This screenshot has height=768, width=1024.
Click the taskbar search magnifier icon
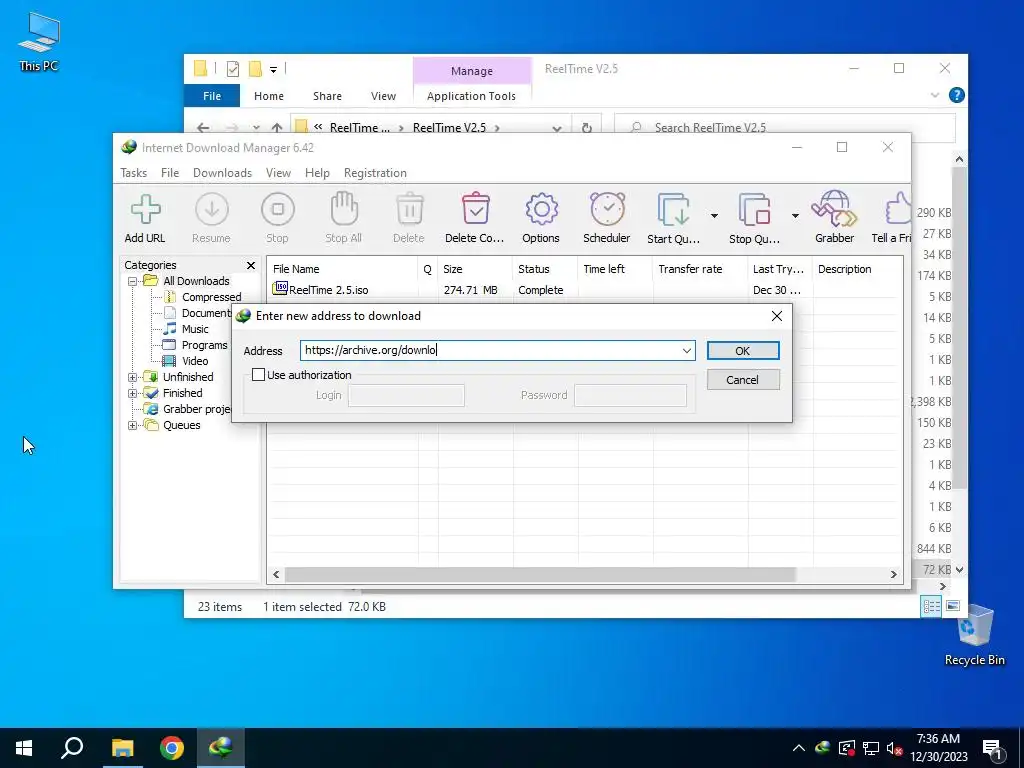click(72, 748)
